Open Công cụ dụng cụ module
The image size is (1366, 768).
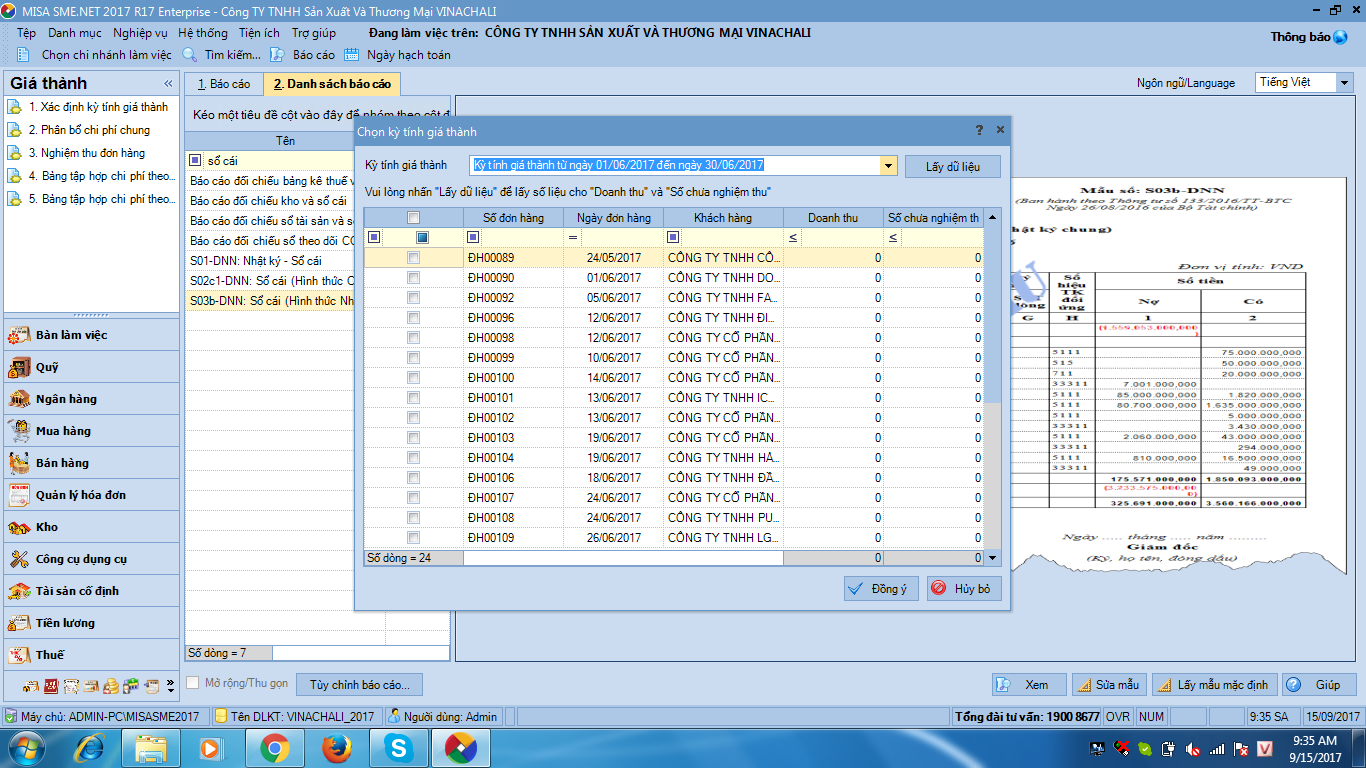coord(91,559)
